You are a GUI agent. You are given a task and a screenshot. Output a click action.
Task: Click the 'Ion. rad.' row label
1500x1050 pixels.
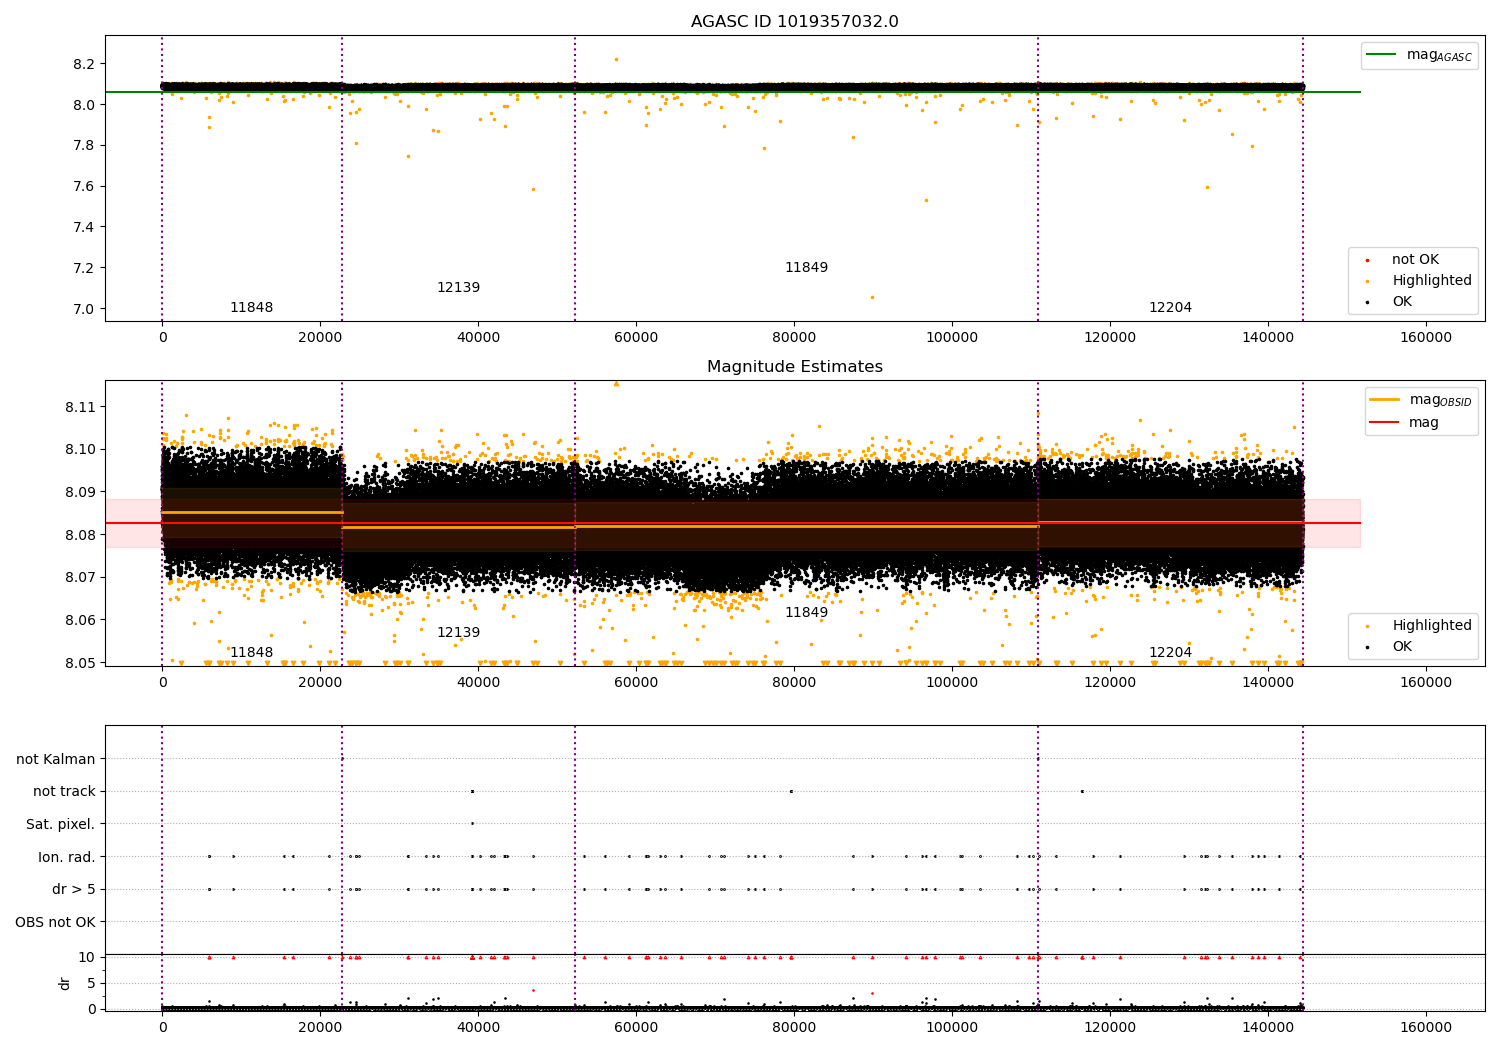67,857
